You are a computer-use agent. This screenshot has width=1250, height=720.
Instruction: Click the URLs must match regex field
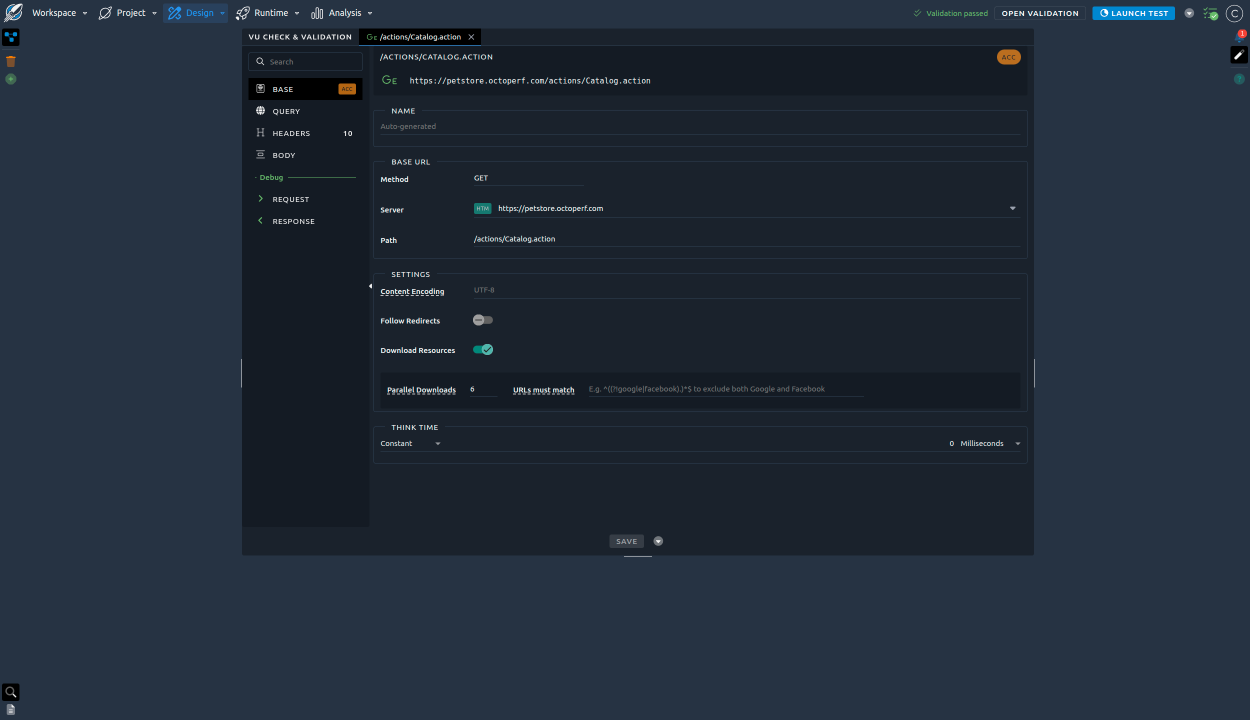tap(725, 389)
